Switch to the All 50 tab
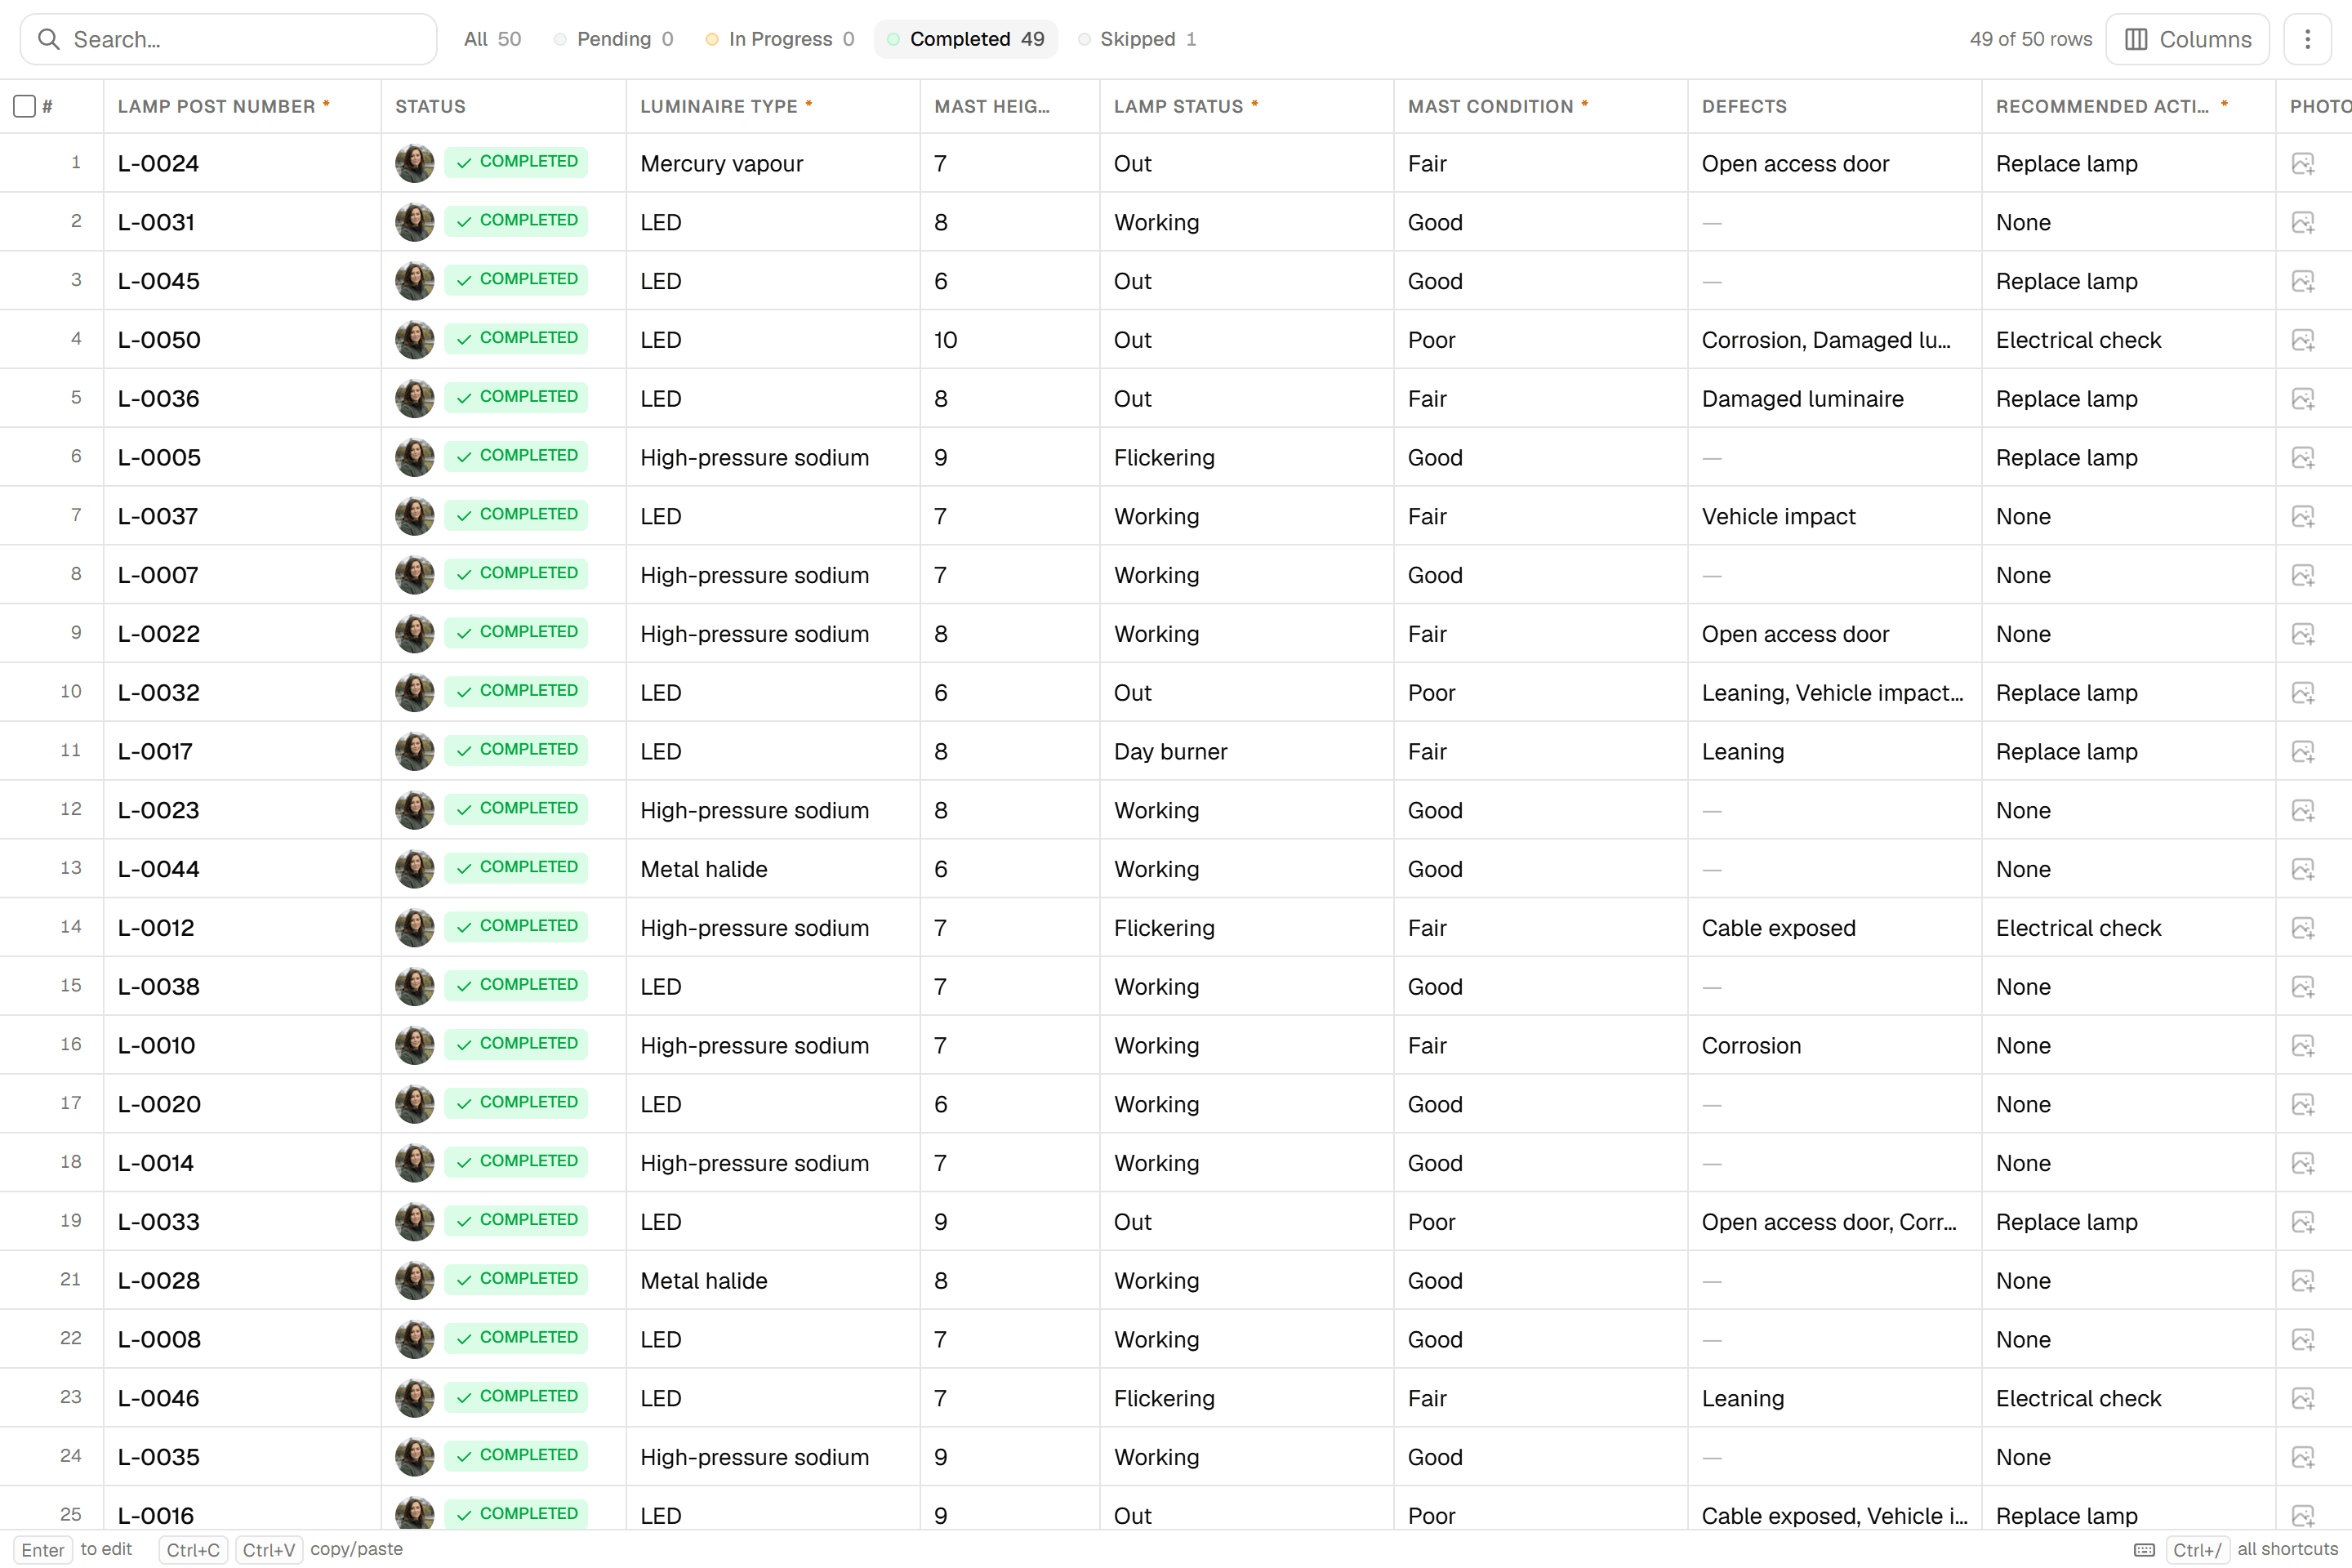Viewport: 2352px width, 1568px height. (x=492, y=39)
